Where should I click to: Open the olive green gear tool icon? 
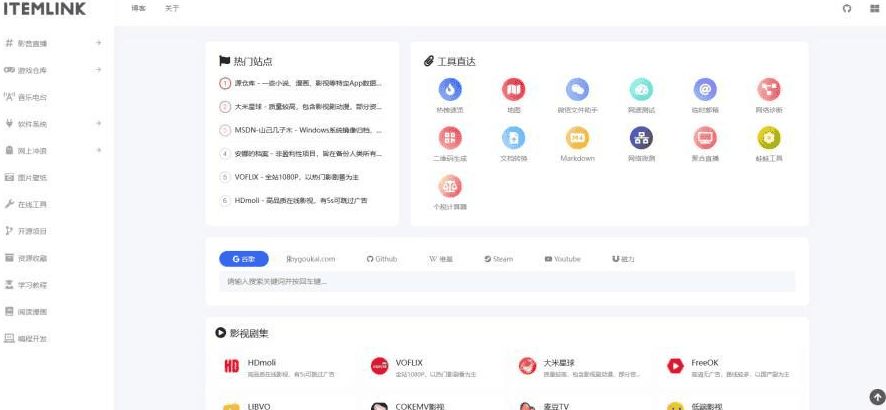click(x=769, y=138)
